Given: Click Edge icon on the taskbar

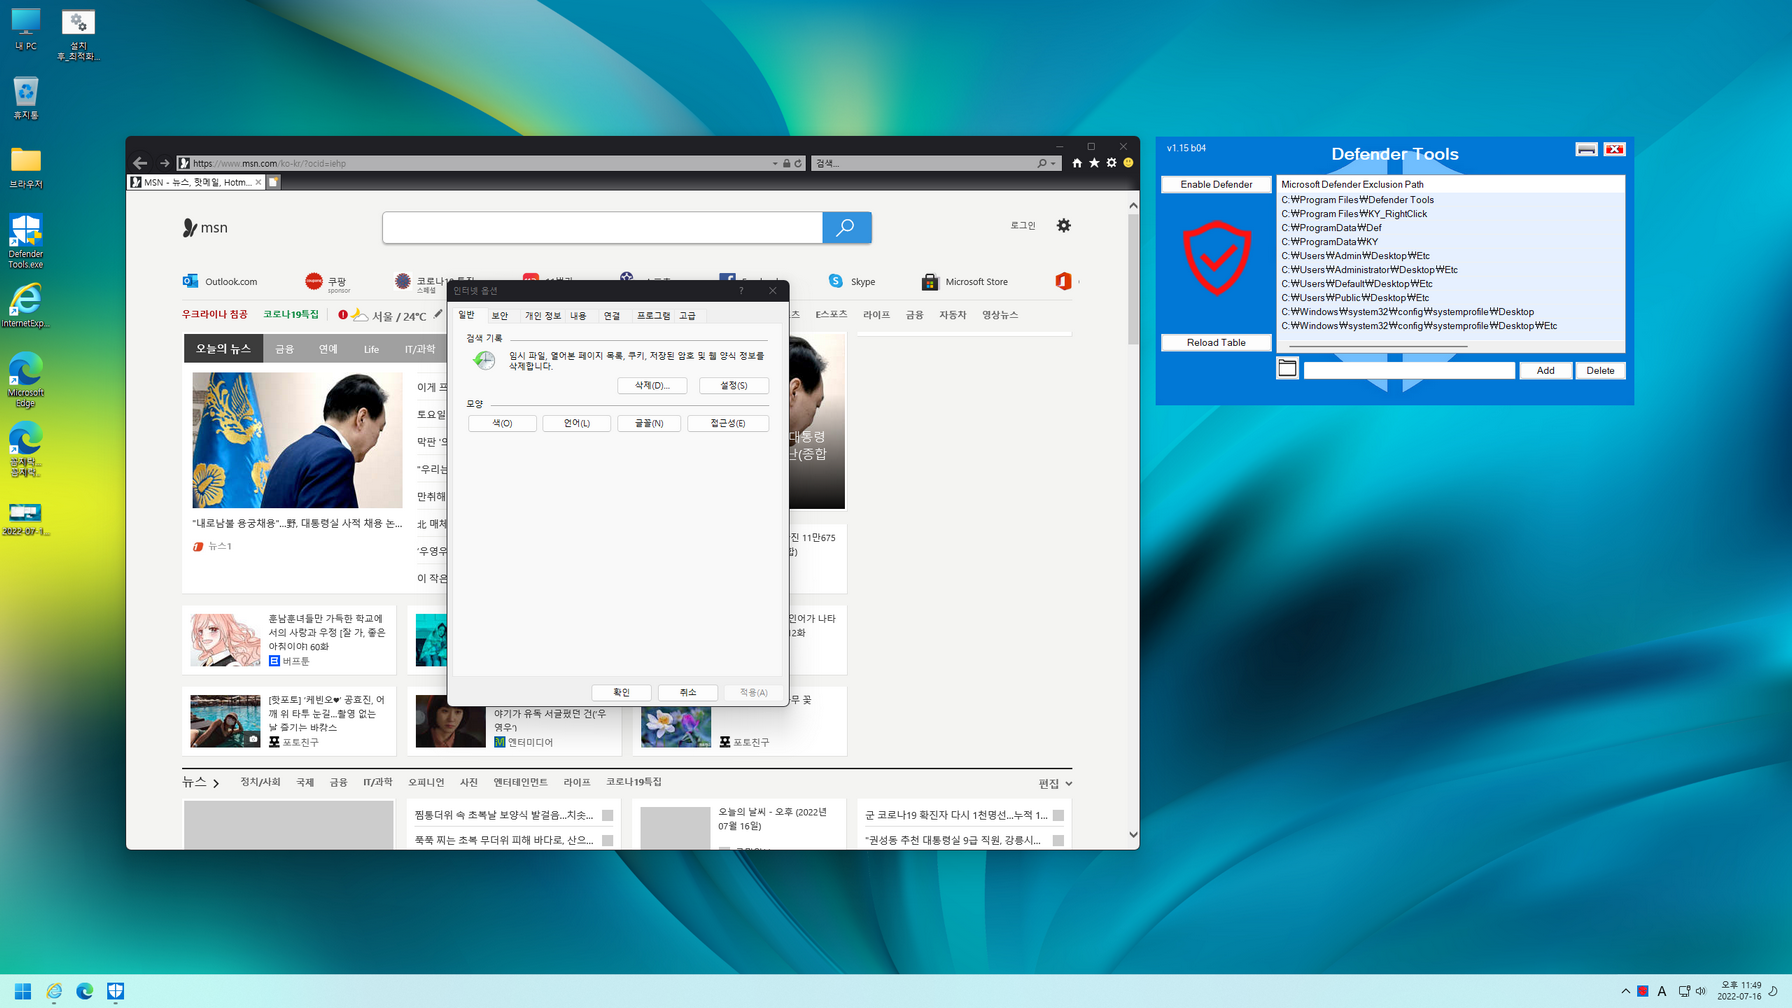Looking at the screenshot, I should point(85,991).
